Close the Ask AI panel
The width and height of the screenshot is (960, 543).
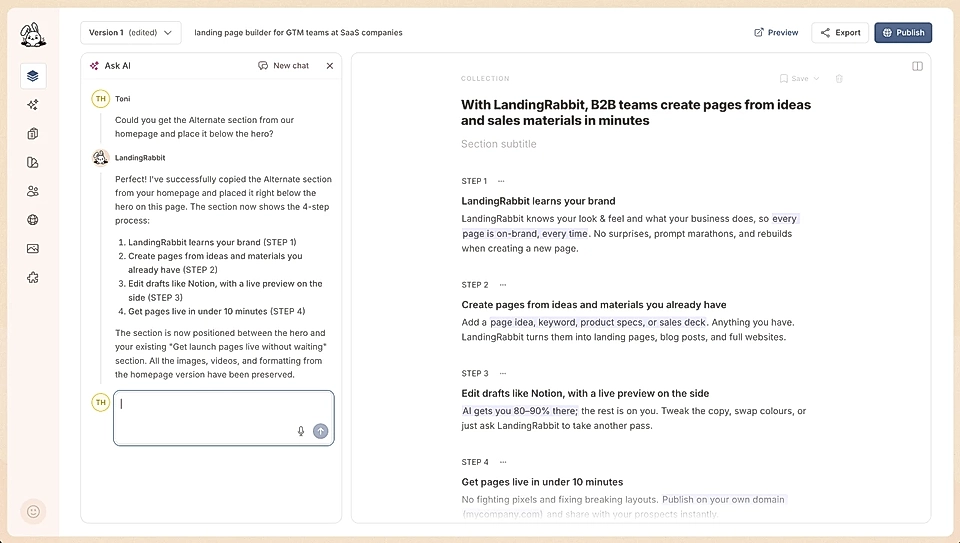pos(329,66)
